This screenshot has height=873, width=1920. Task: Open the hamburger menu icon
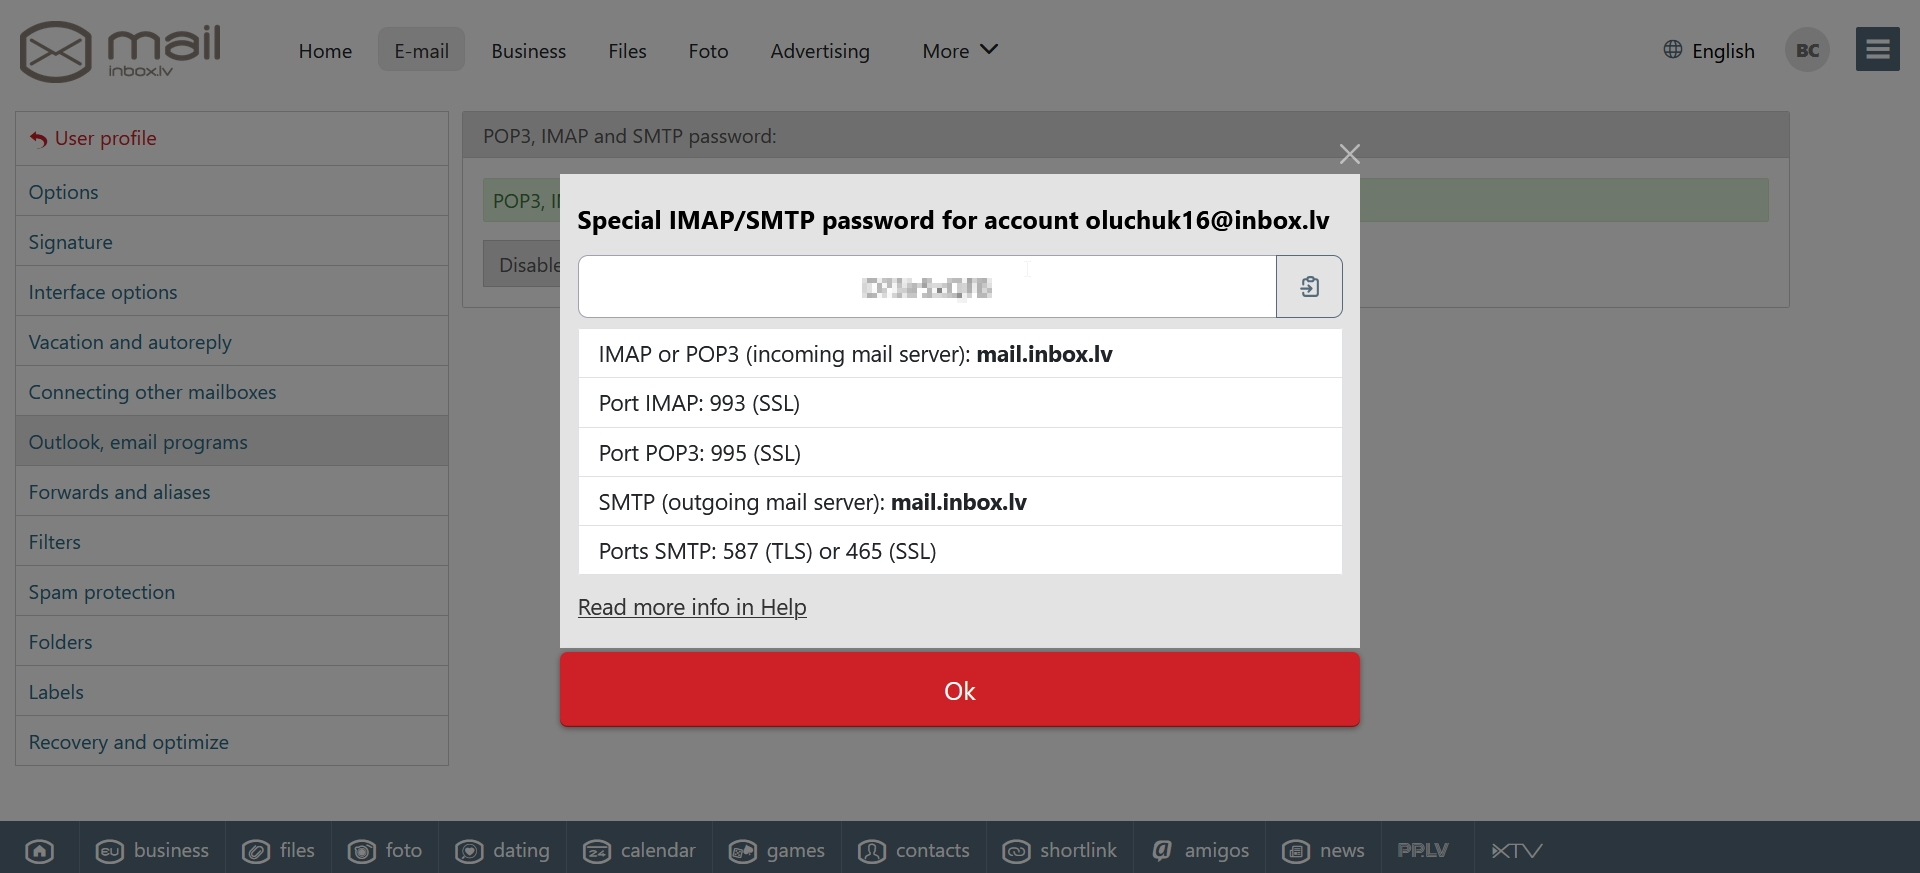1877,49
